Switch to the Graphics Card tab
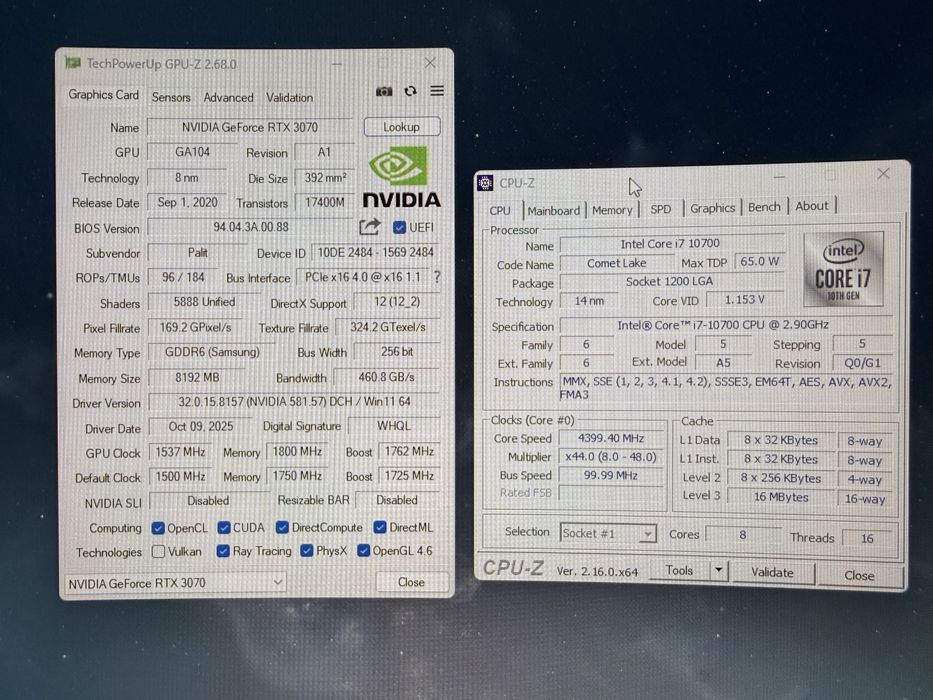The height and width of the screenshot is (700, 933). [104, 95]
